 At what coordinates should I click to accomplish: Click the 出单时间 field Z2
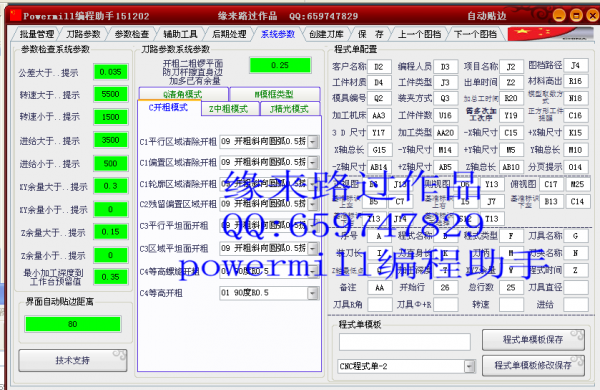[511, 82]
